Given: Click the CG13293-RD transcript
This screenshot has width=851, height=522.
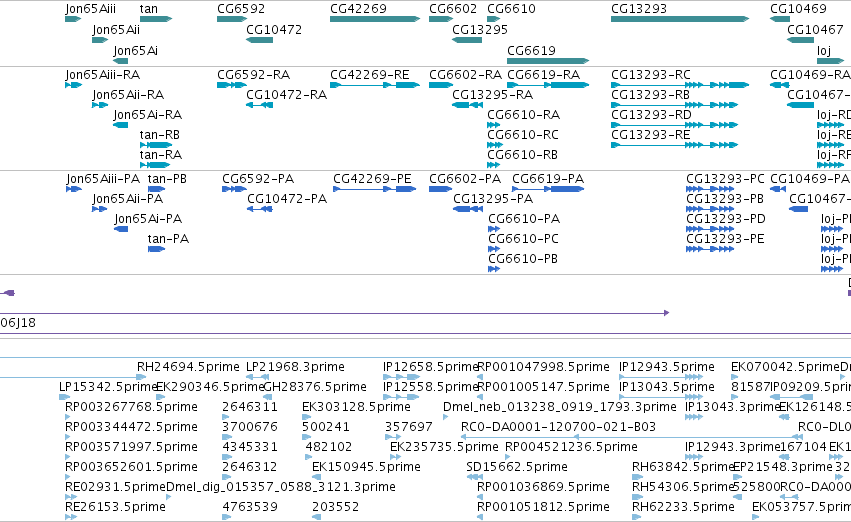Looking at the screenshot, I should pos(651,114).
